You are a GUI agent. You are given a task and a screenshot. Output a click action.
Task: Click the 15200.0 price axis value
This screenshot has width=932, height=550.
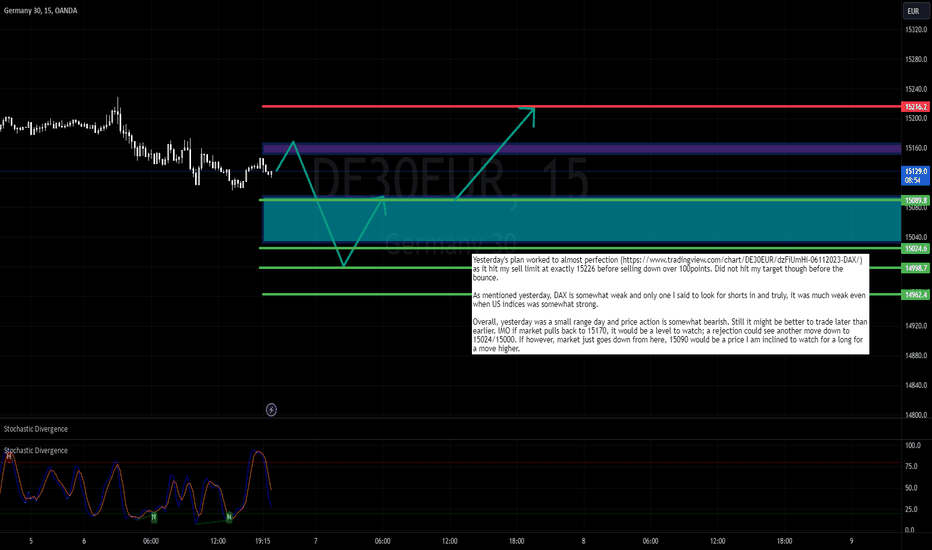click(916, 118)
